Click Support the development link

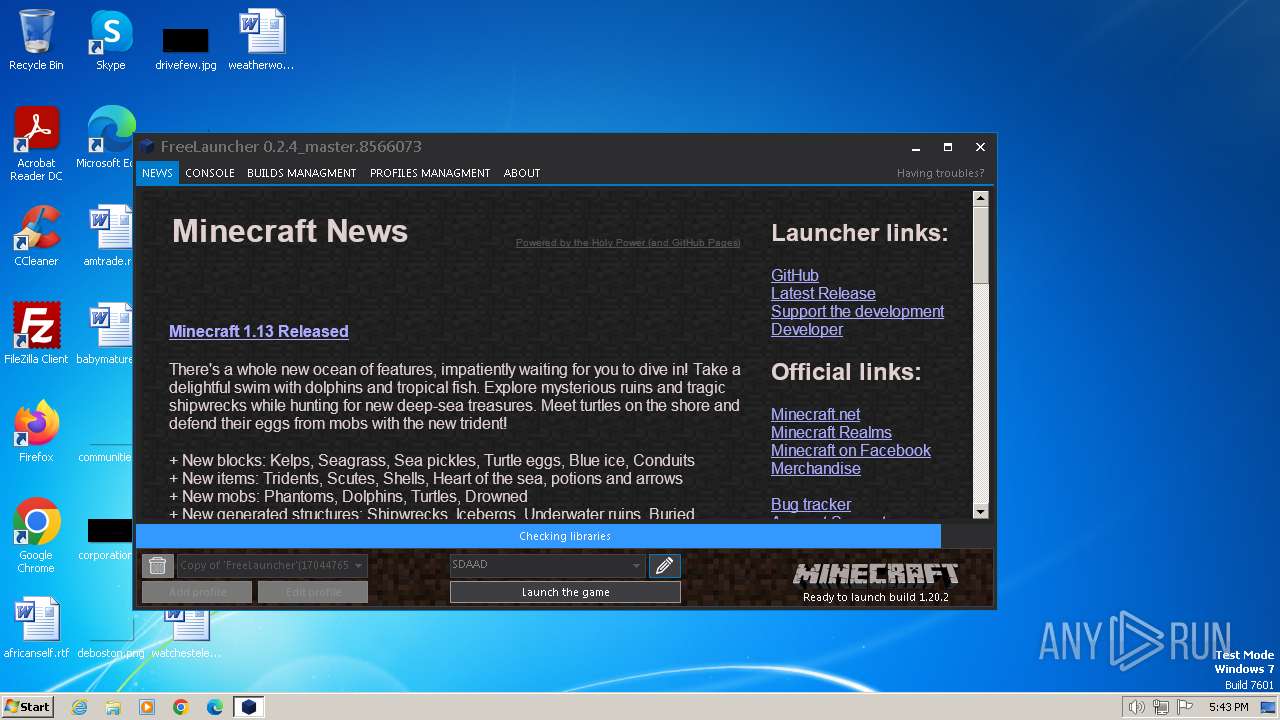click(857, 311)
